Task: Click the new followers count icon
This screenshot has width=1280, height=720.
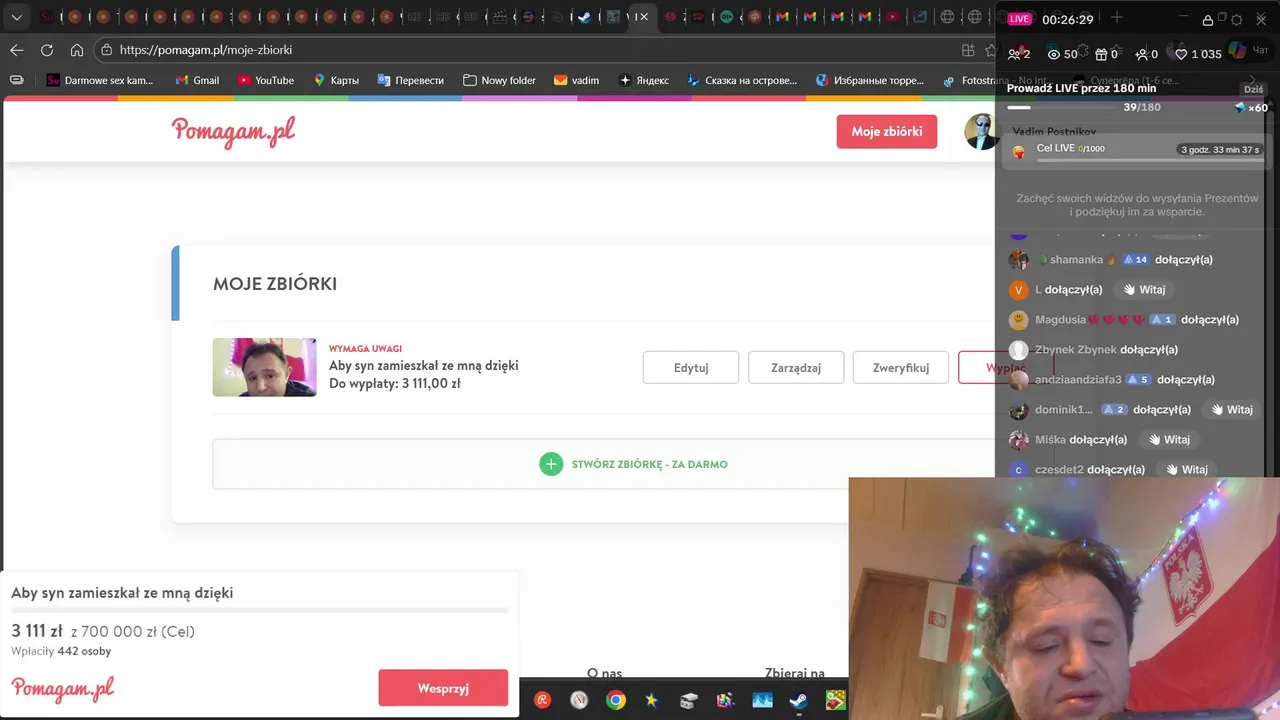Action: (1141, 54)
